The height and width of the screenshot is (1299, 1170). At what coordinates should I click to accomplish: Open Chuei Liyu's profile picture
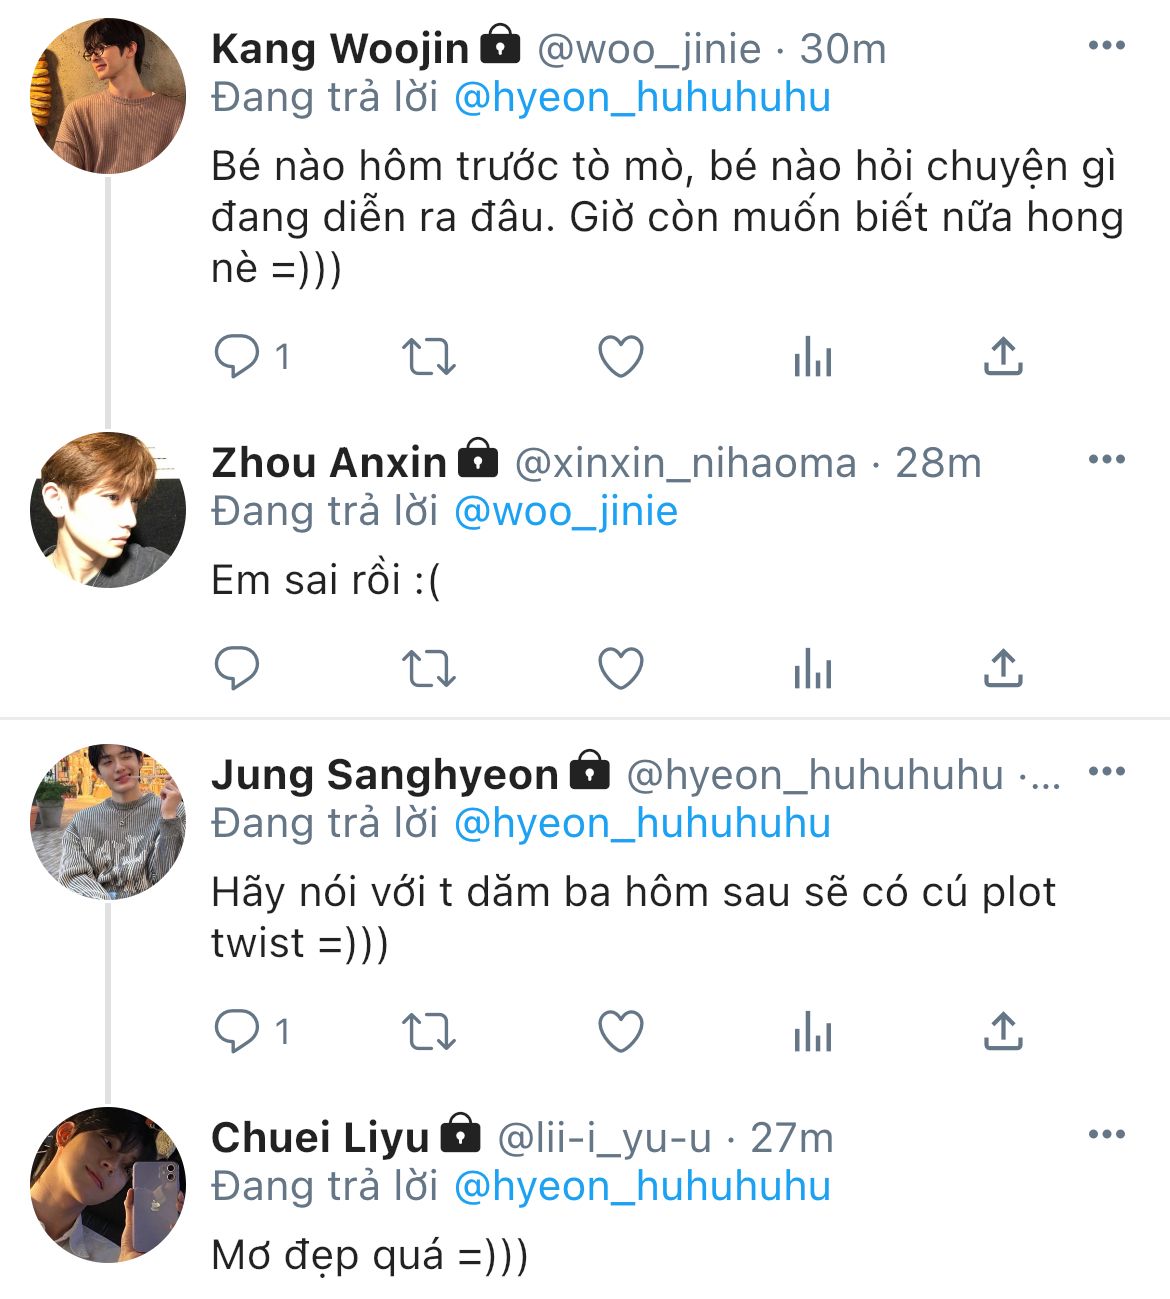pos(108,1185)
